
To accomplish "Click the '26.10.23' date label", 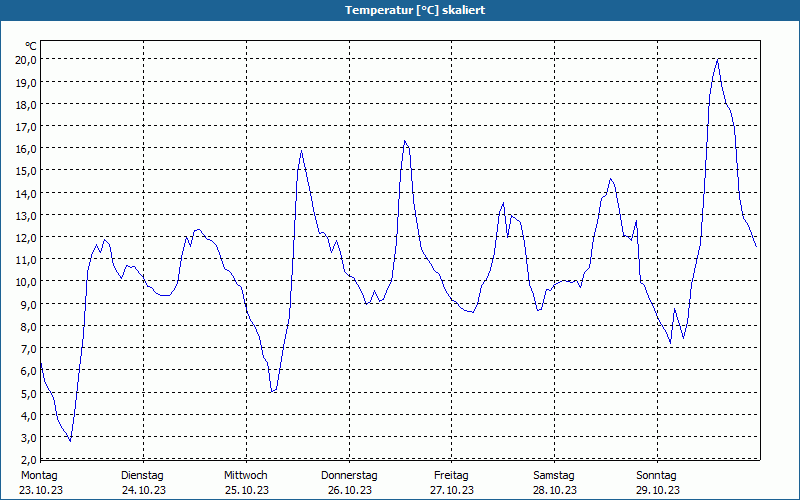I will (x=350, y=490).
